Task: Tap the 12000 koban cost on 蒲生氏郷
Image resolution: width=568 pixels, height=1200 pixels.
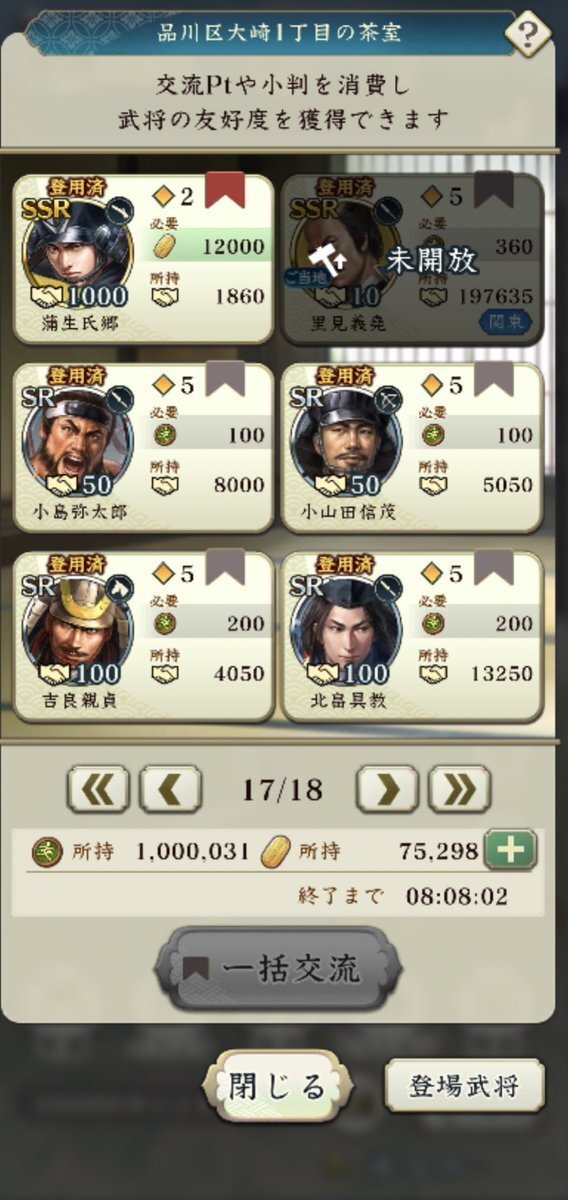Action: coord(230,246)
